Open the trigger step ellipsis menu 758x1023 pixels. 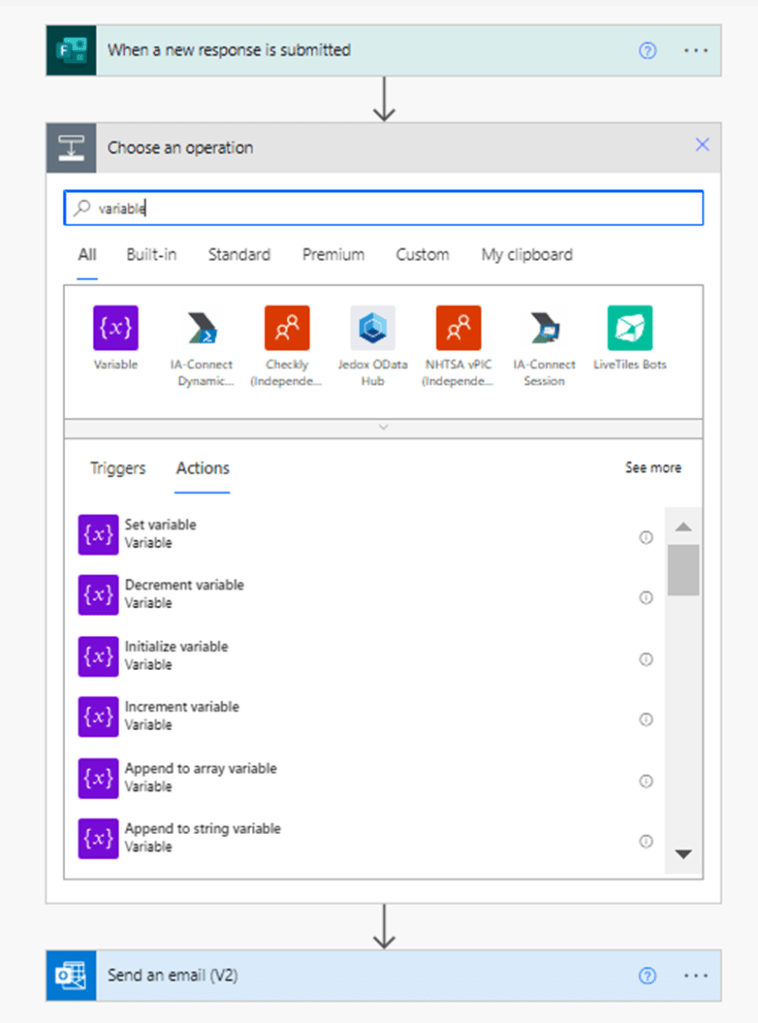pos(696,50)
